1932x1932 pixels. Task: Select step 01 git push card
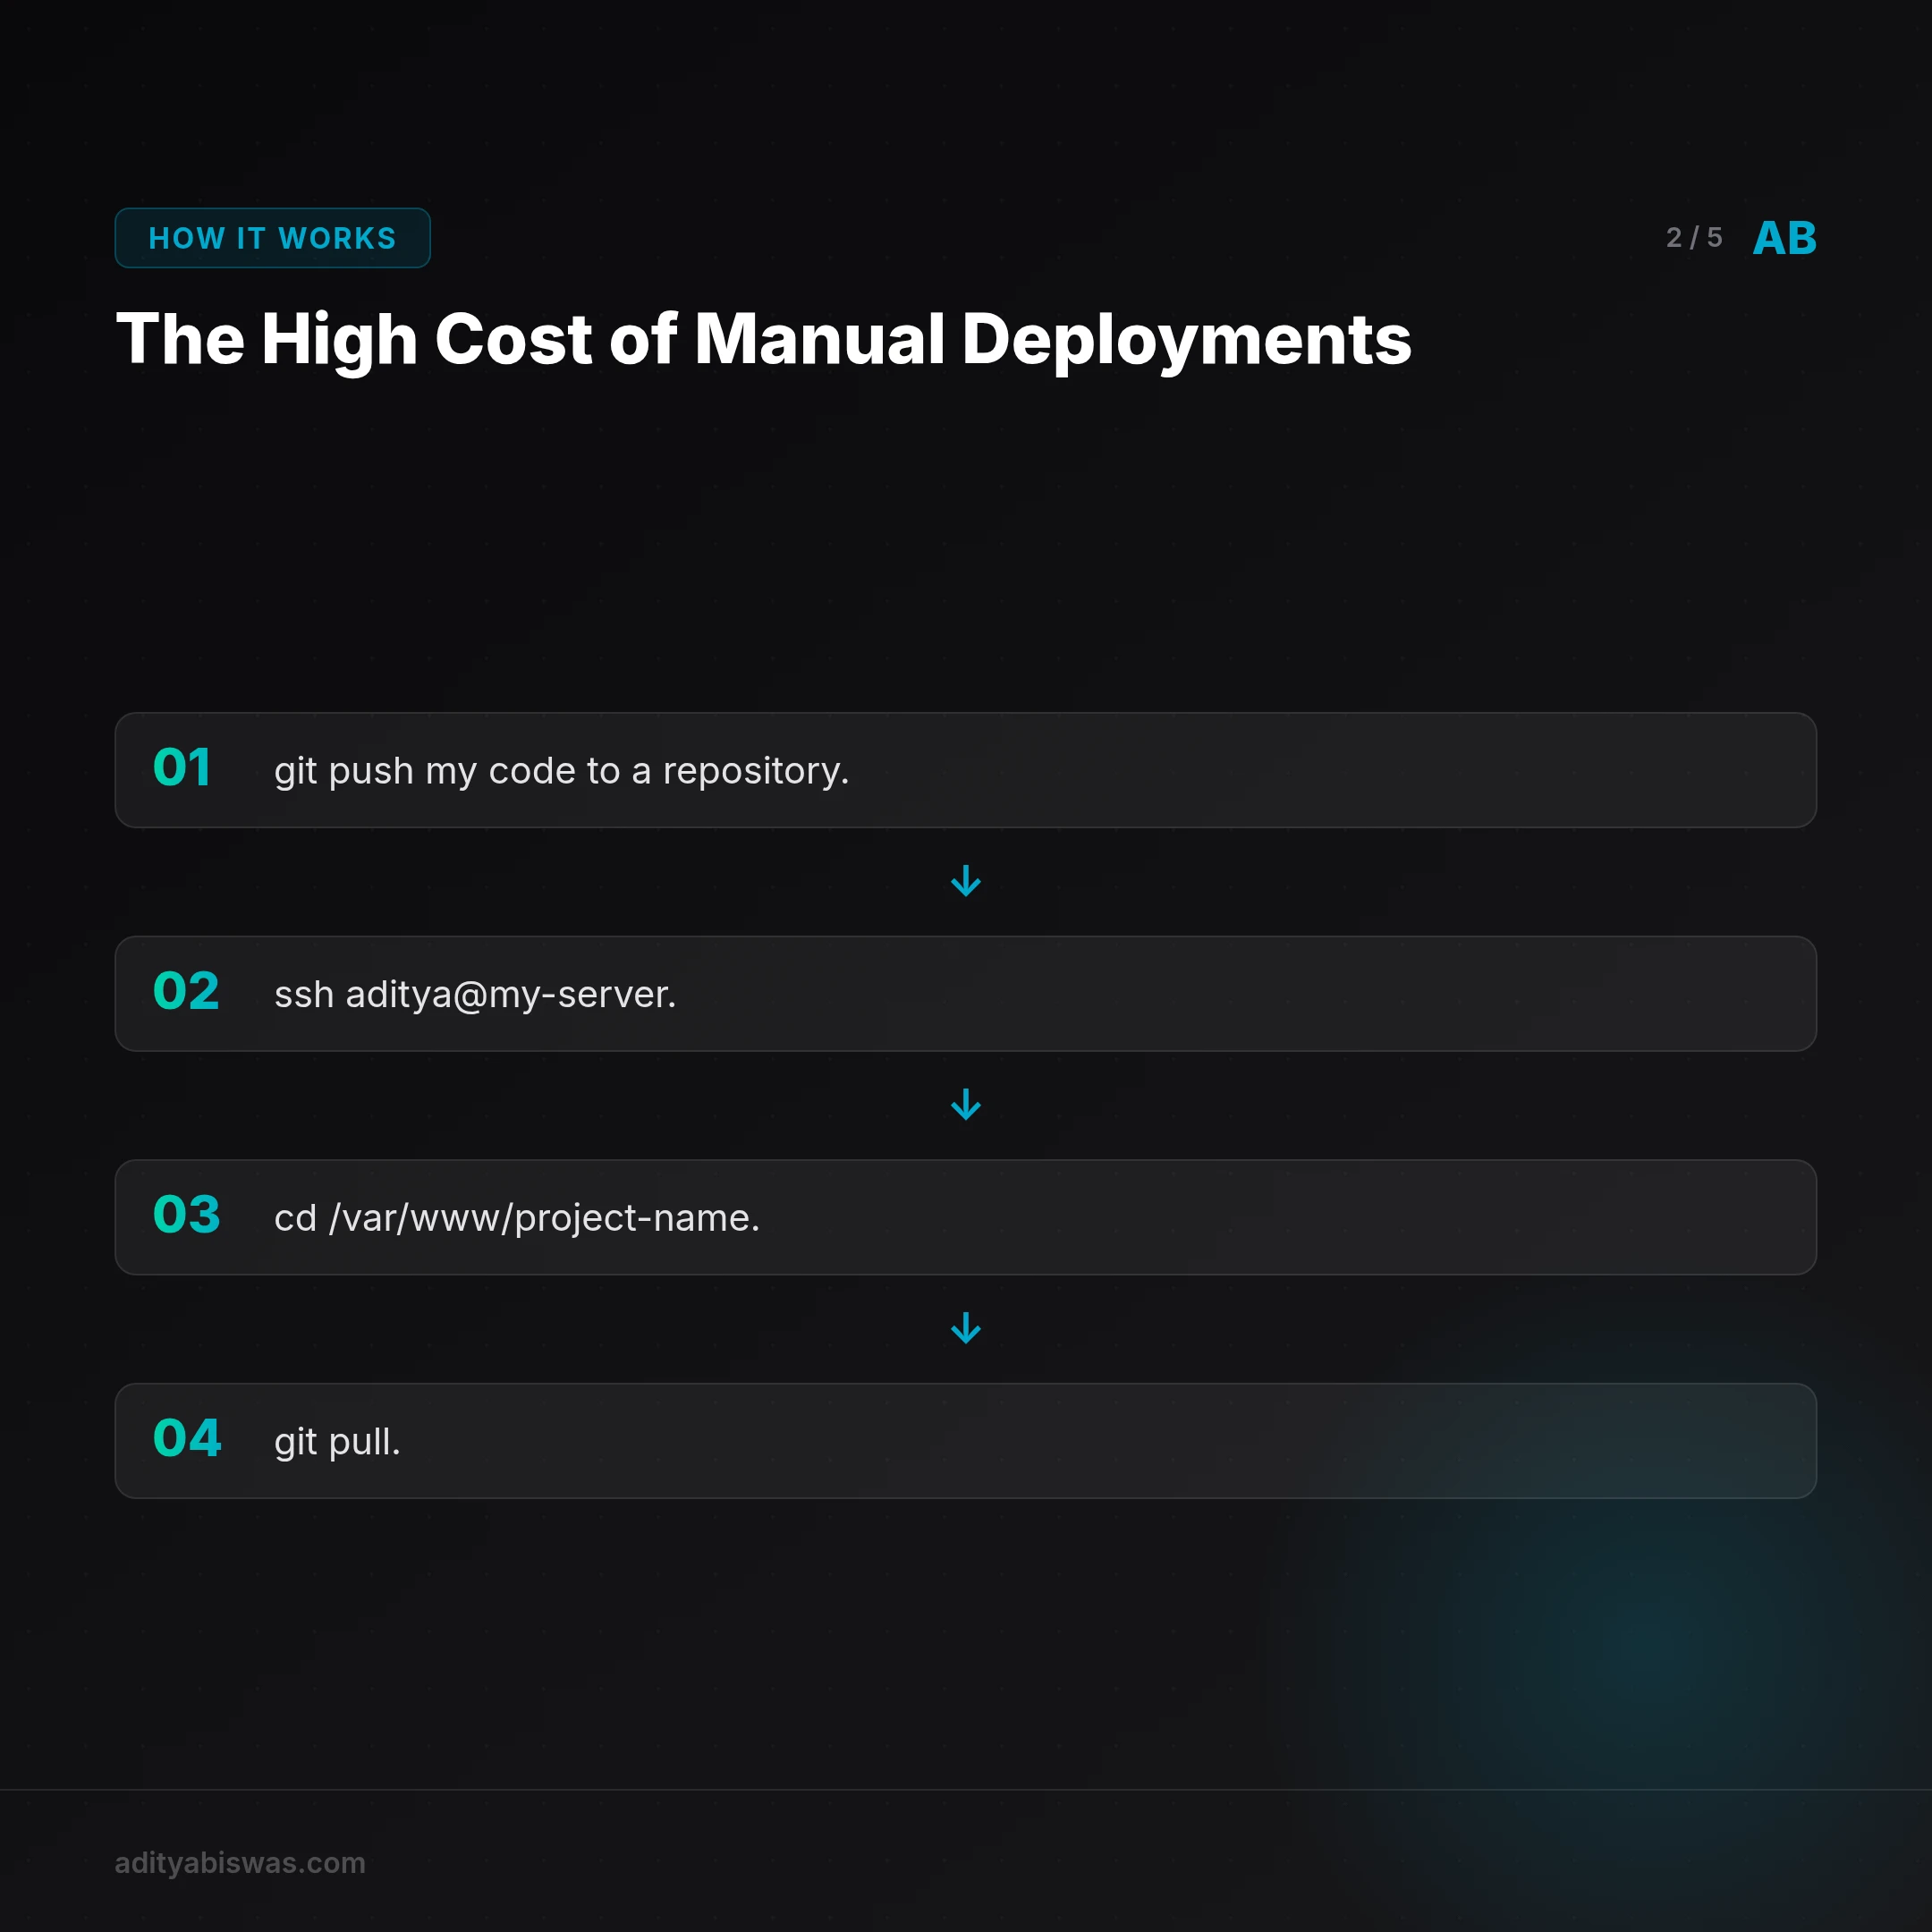click(965, 770)
